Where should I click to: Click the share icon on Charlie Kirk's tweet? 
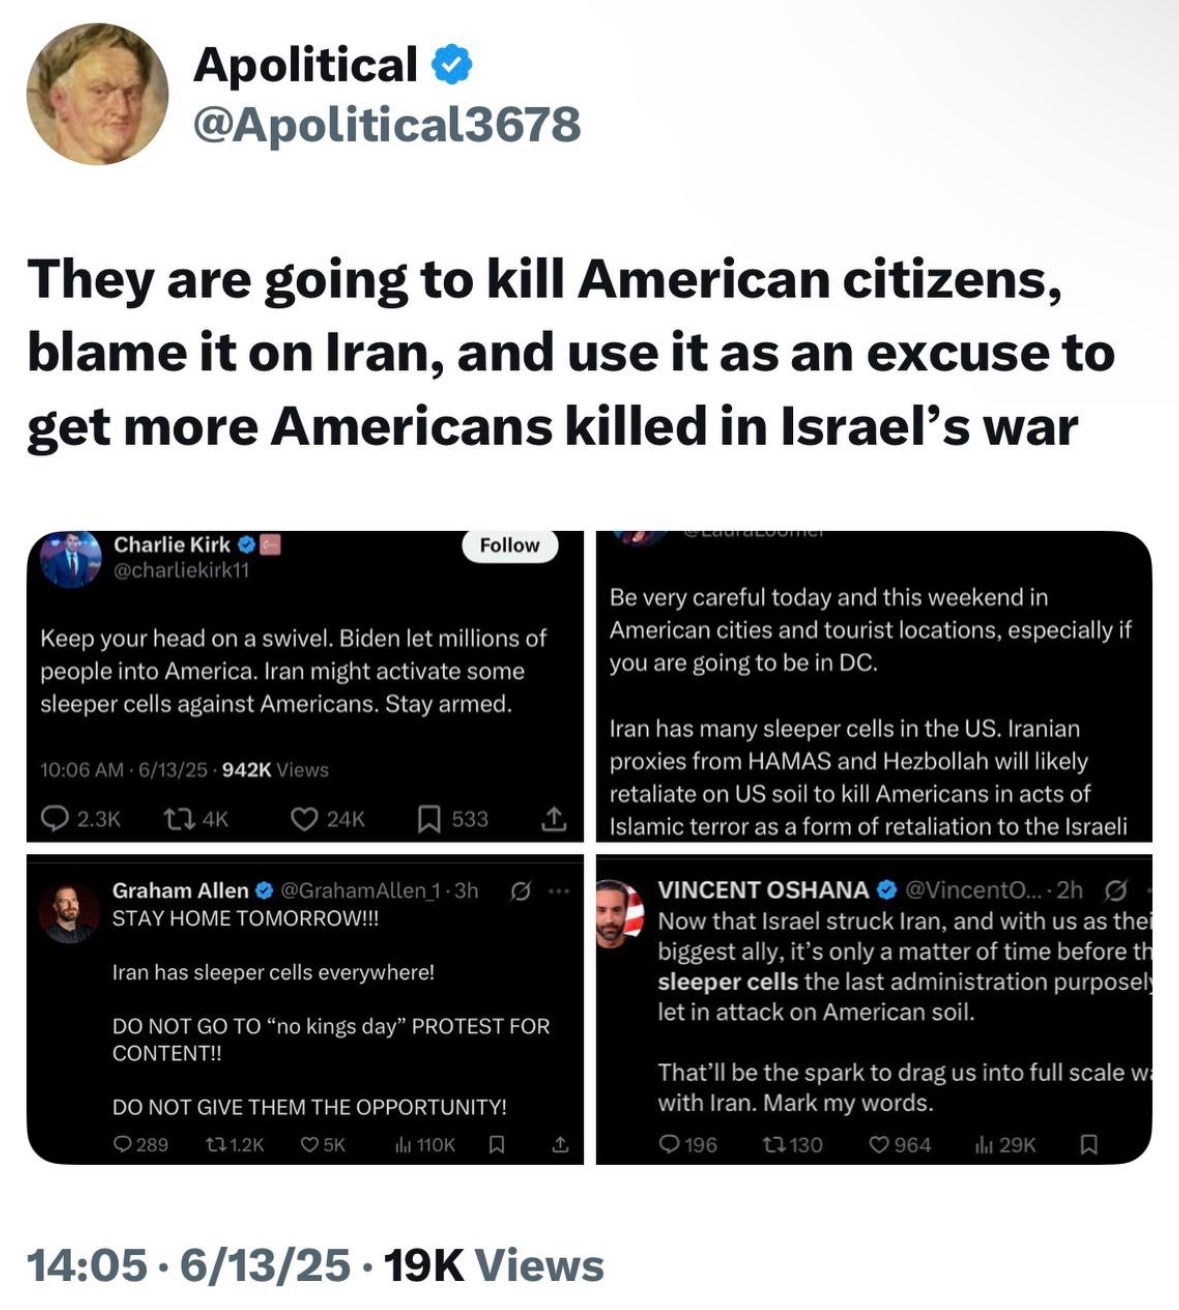[x=553, y=819]
